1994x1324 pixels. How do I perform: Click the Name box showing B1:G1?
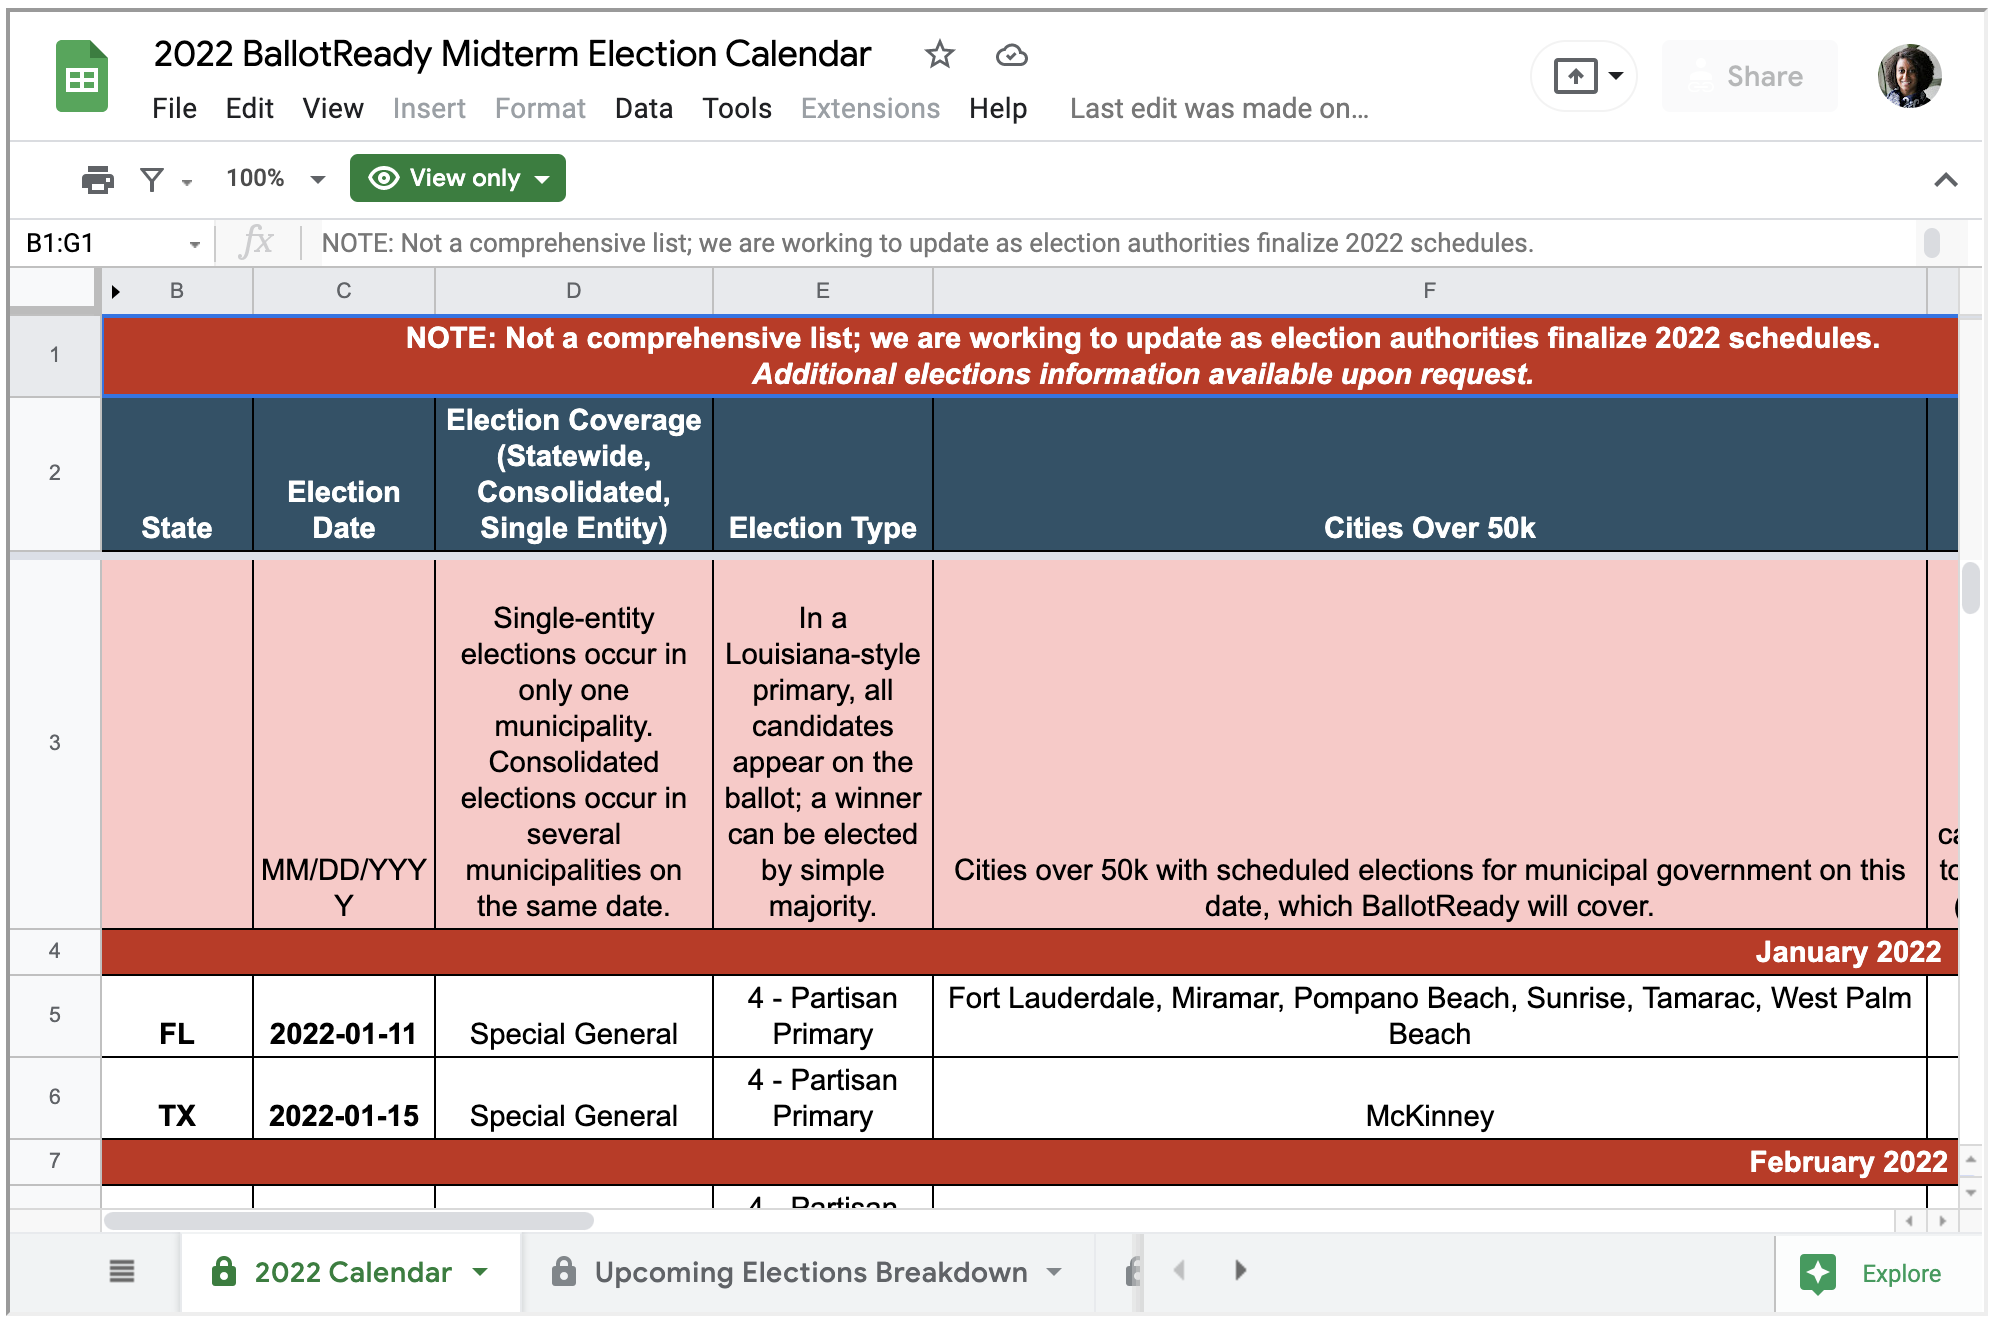coord(100,243)
